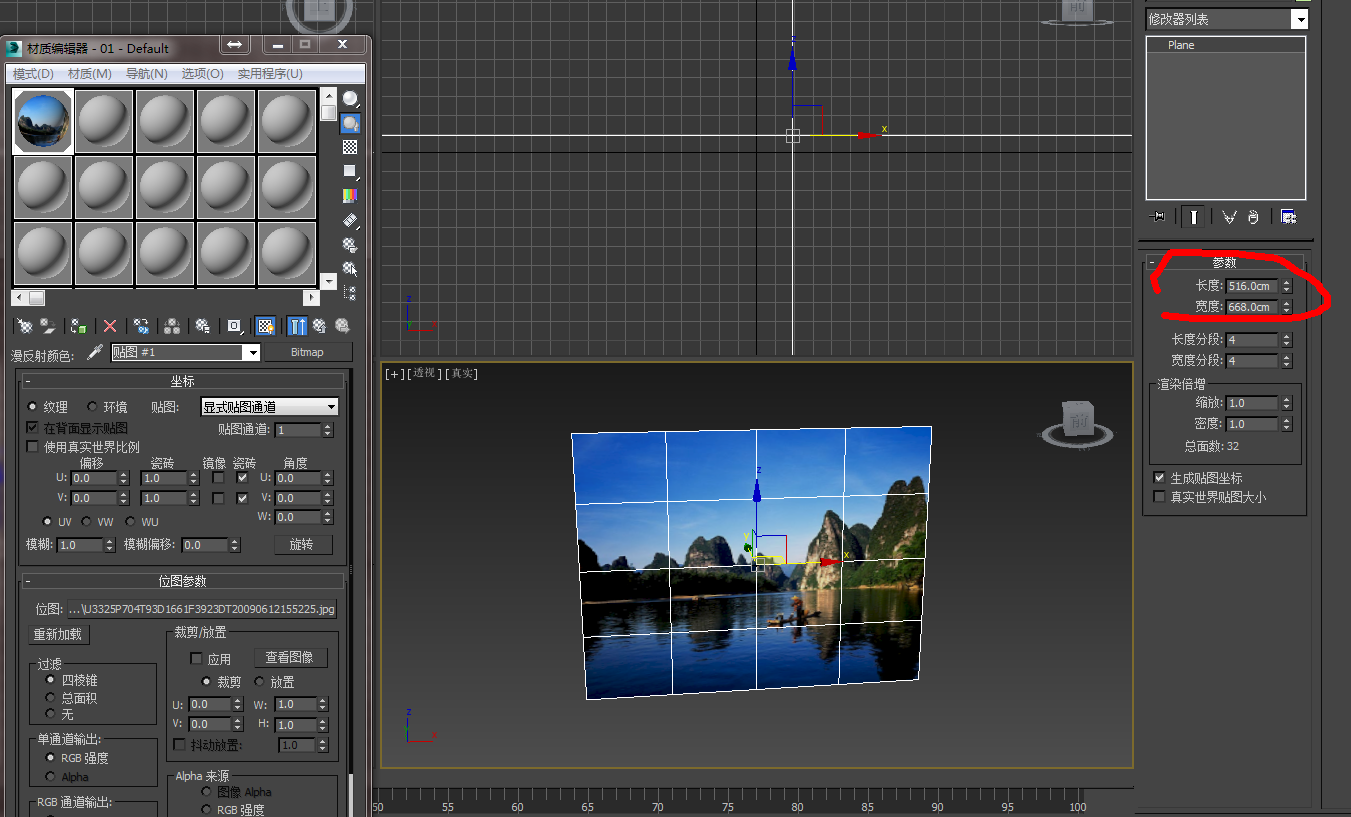
Task: Select the landscape material sample slot
Action: coord(43,121)
